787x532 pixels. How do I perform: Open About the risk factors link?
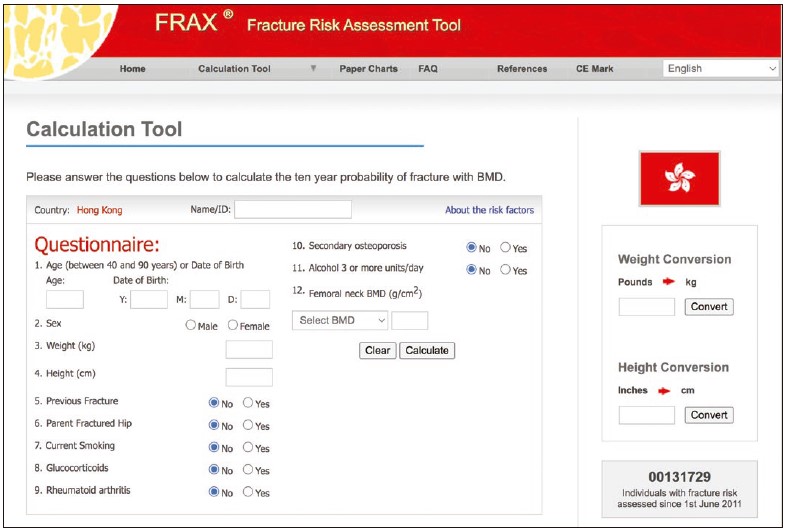(489, 210)
